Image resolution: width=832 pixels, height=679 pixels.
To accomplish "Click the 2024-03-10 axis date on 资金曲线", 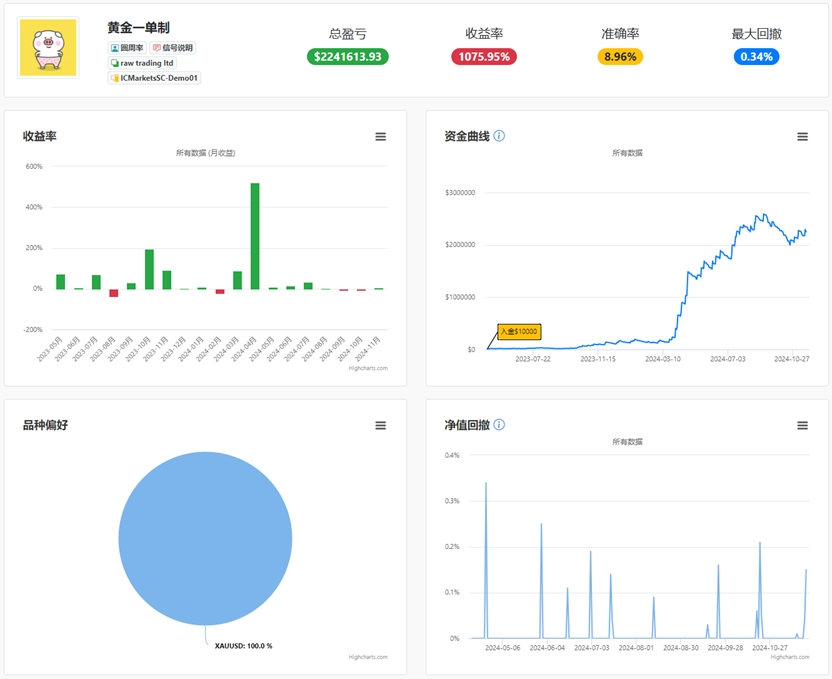I will (x=663, y=359).
